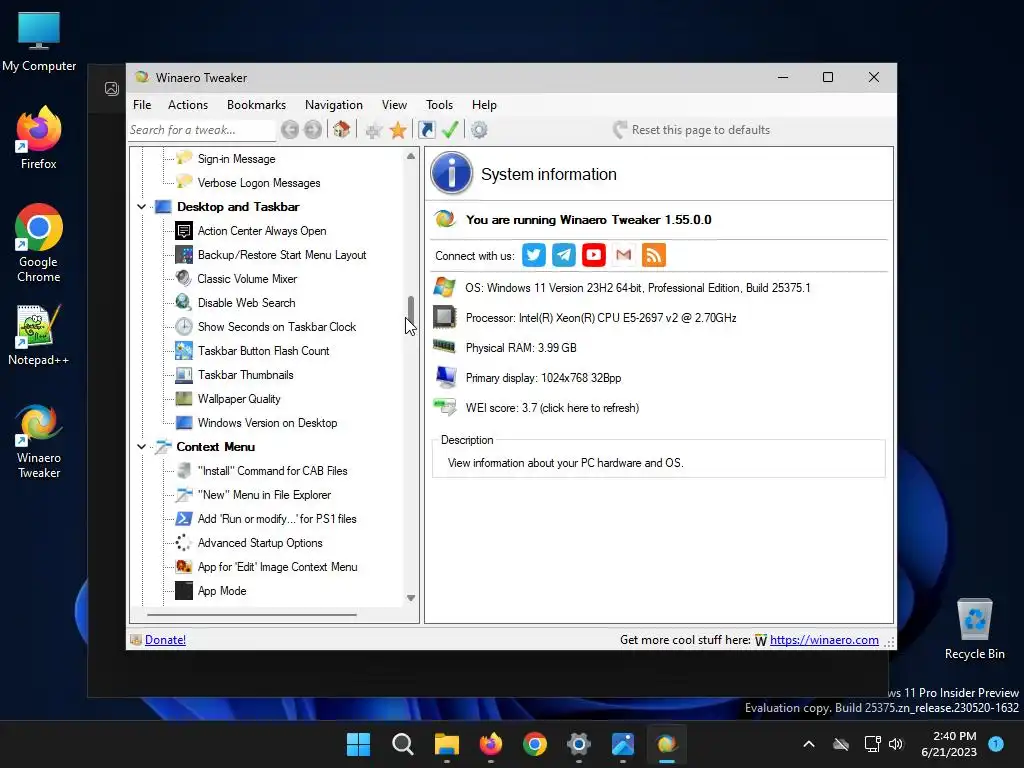Collapse the Context Menu category
The width and height of the screenshot is (1024, 768).
click(141, 447)
